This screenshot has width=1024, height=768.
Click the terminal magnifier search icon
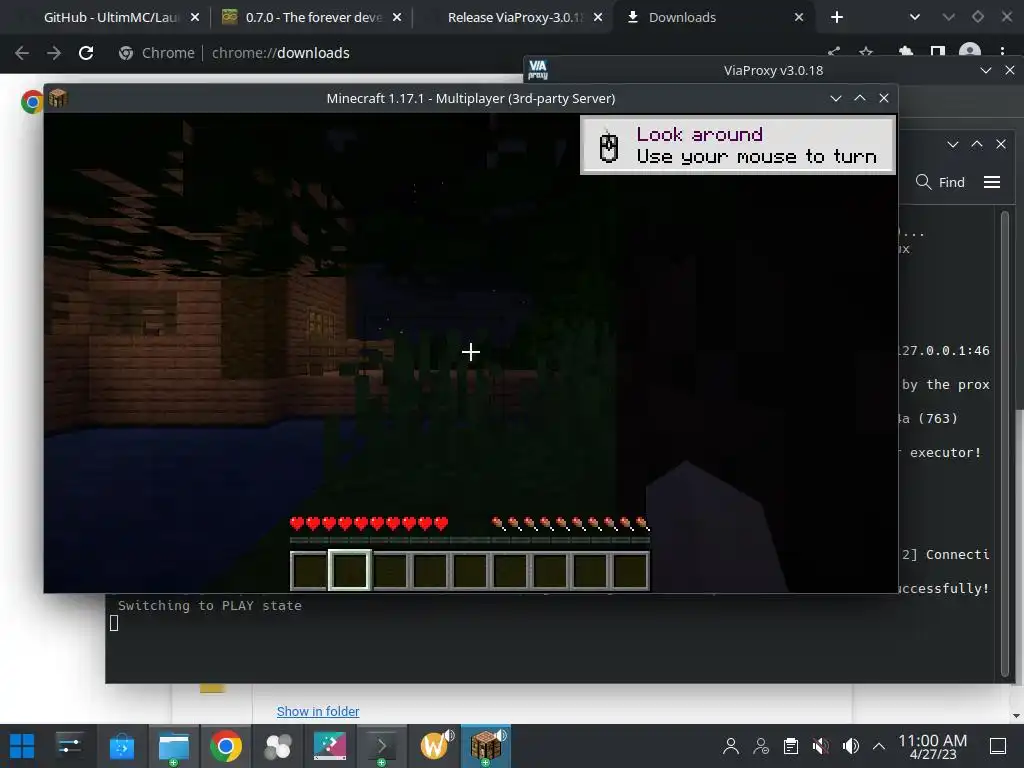(923, 182)
